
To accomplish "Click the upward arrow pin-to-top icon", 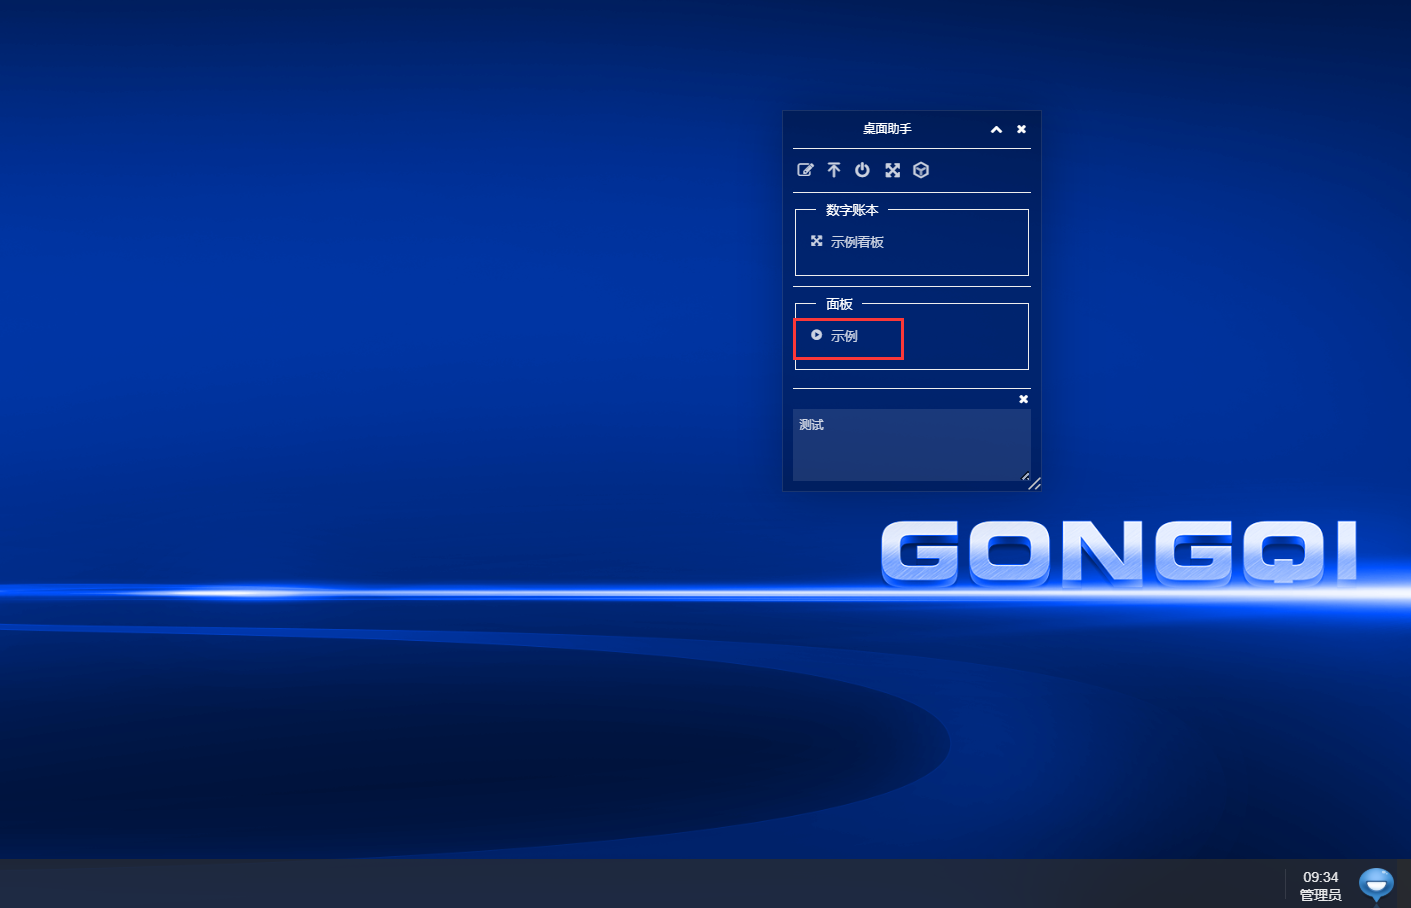I will (834, 170).
